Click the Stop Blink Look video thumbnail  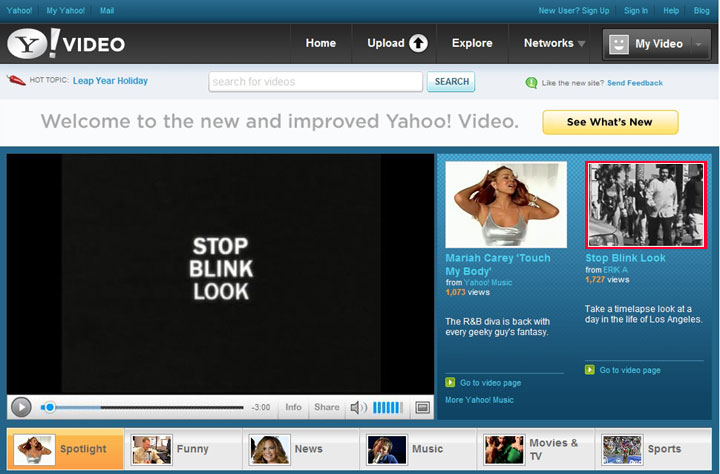[646, 205]
